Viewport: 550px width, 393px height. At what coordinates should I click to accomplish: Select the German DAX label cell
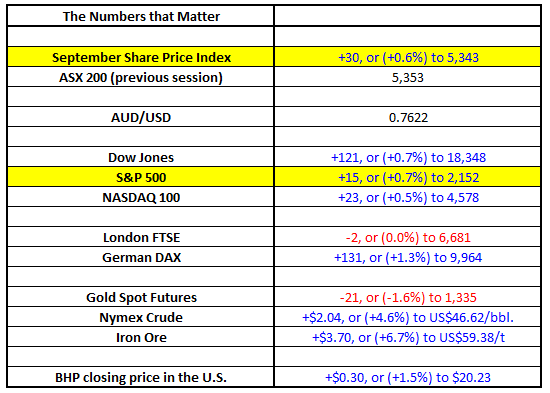click(x=141, y=257)
